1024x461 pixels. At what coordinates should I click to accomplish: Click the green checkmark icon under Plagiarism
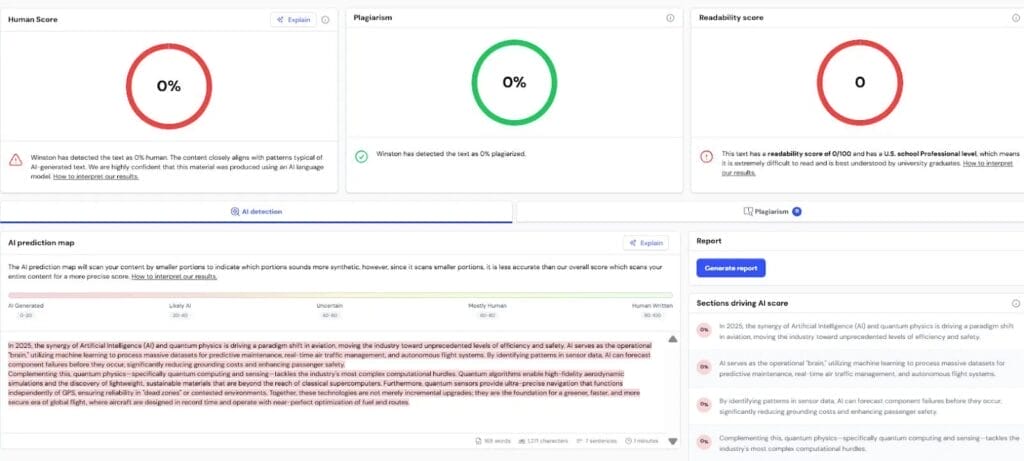coord(361,156)
